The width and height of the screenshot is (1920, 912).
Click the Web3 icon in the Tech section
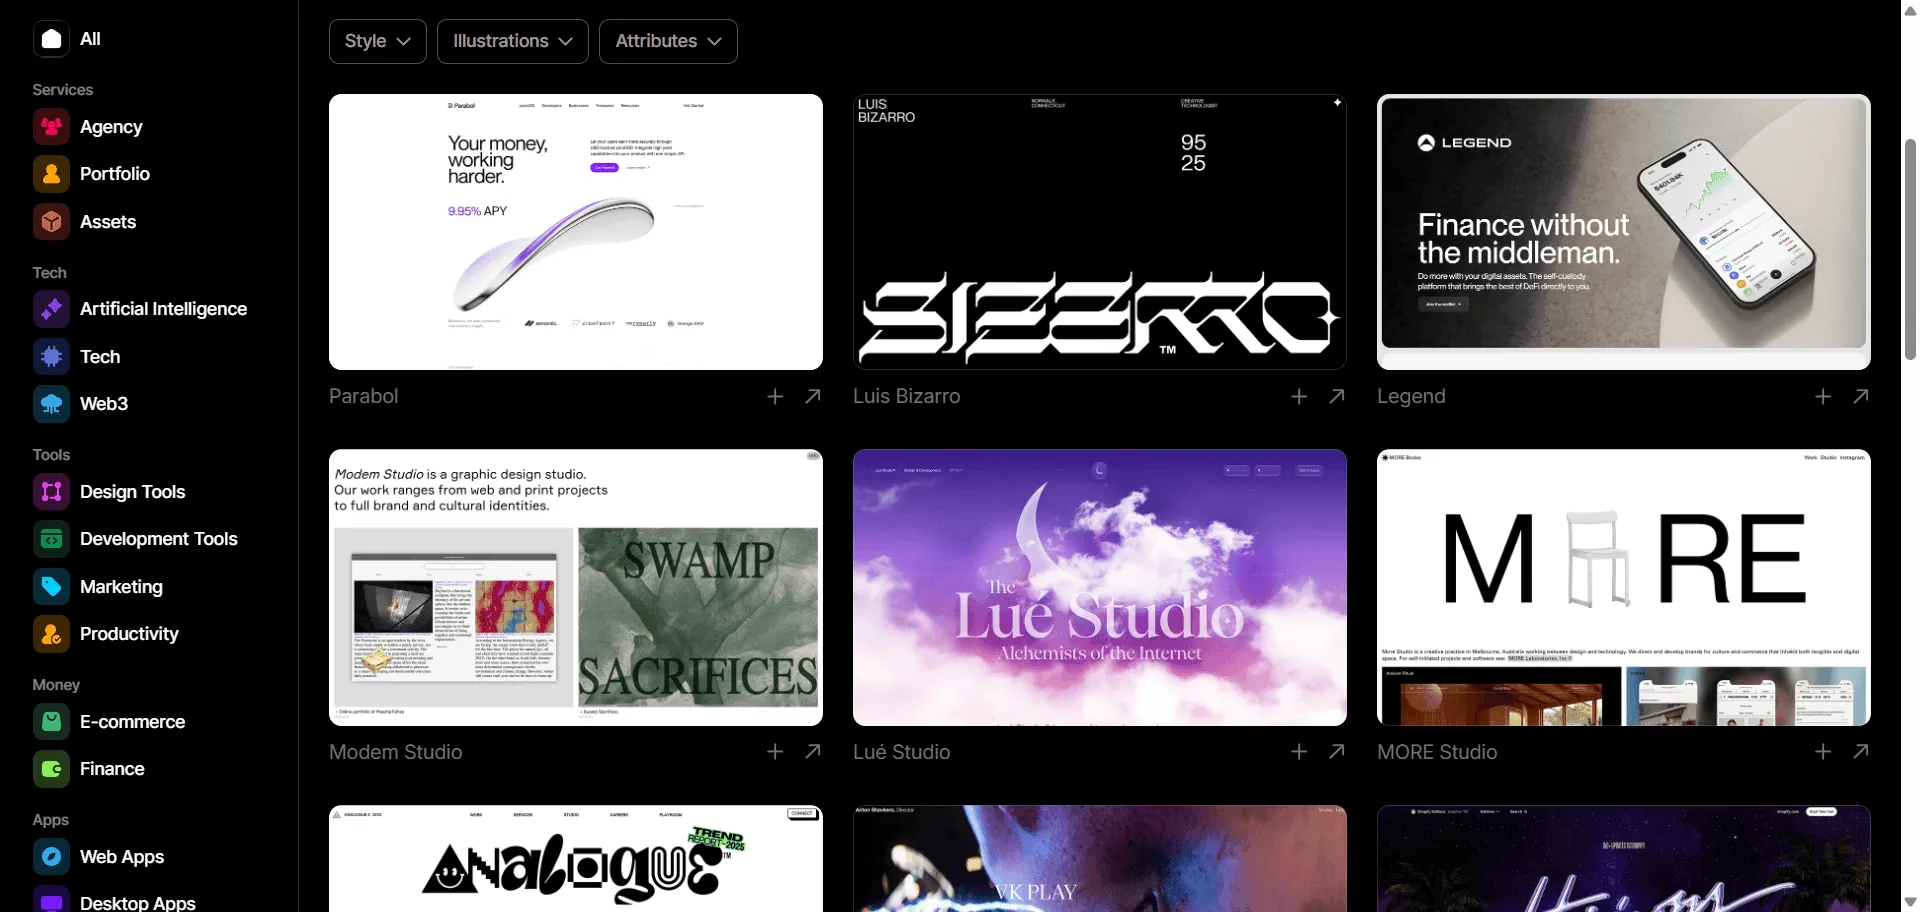coord(51,404)
